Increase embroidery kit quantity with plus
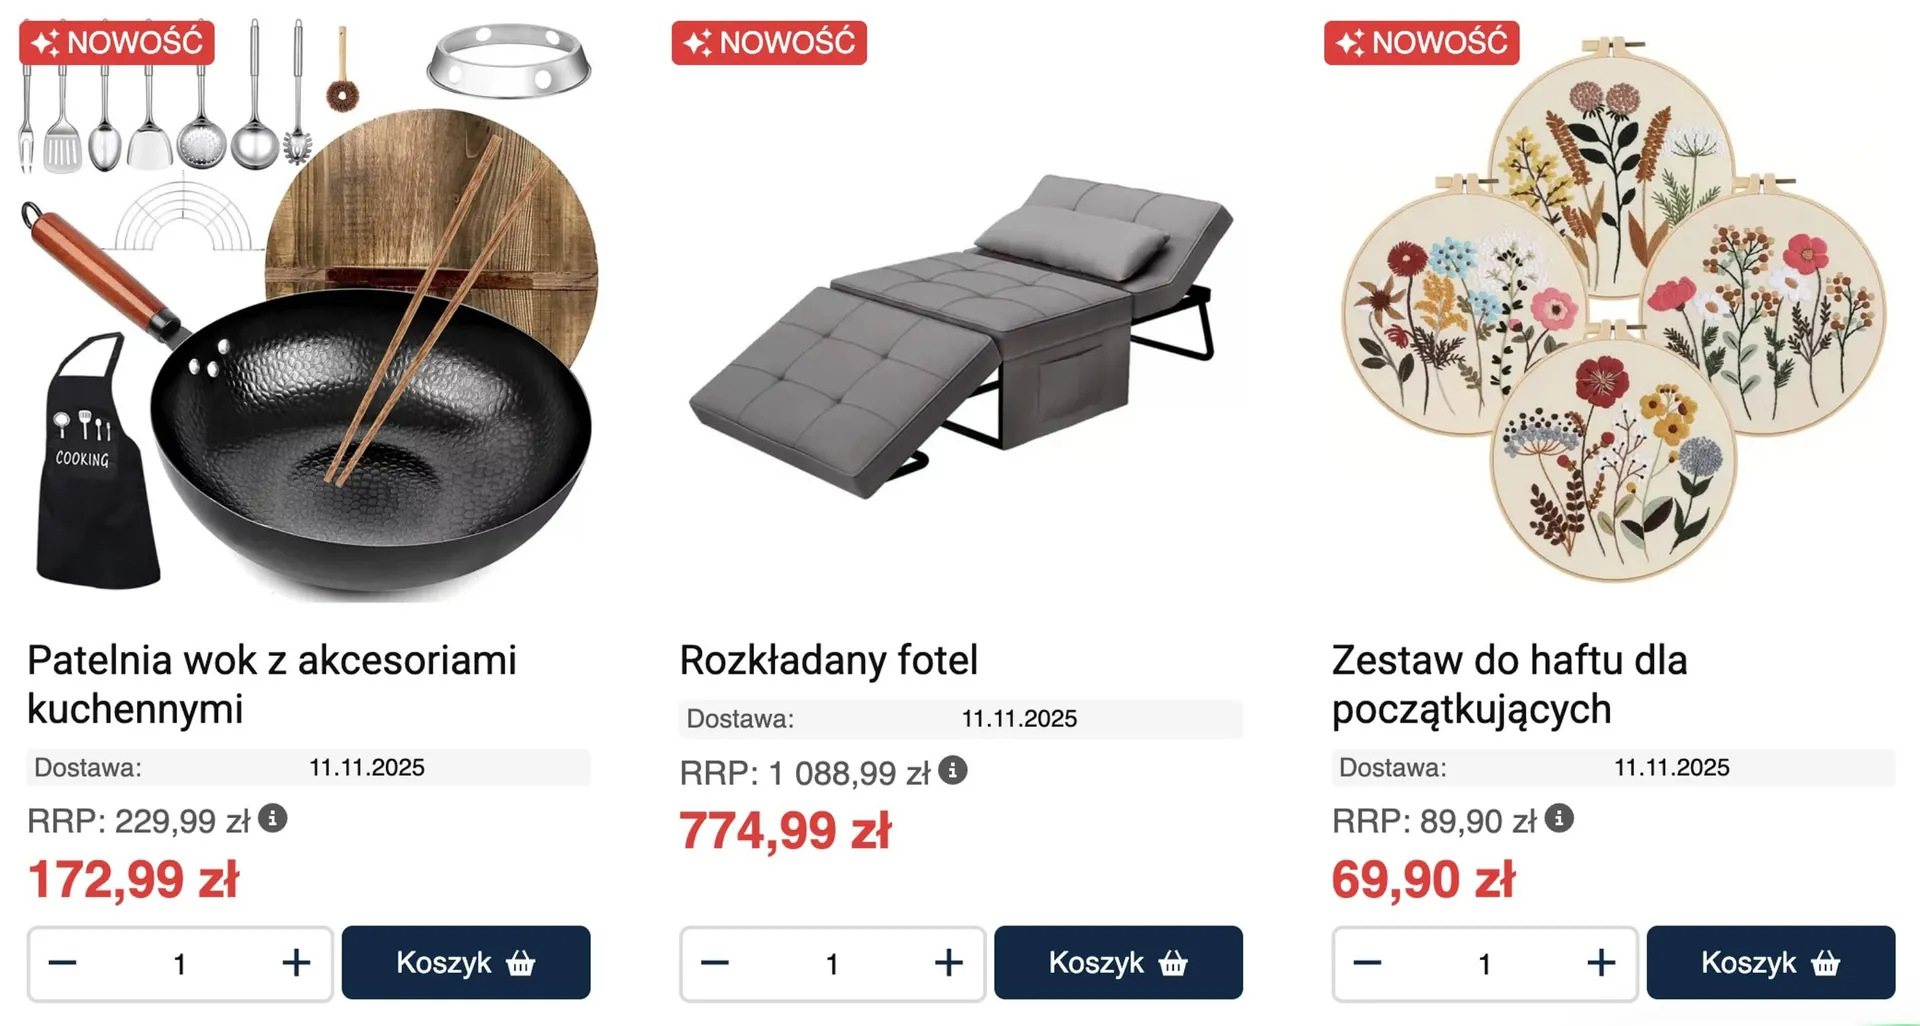 pyautogui.click(x=1601, y=963)
